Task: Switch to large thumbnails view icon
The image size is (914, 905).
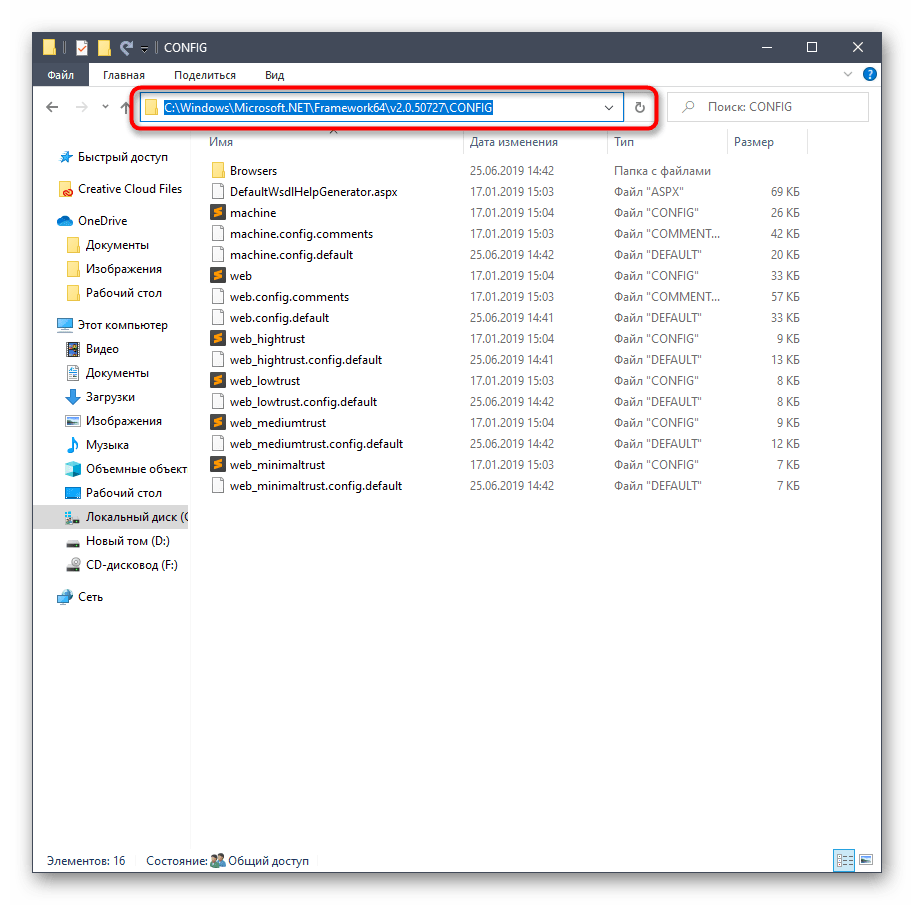Action: click(866, 860)
